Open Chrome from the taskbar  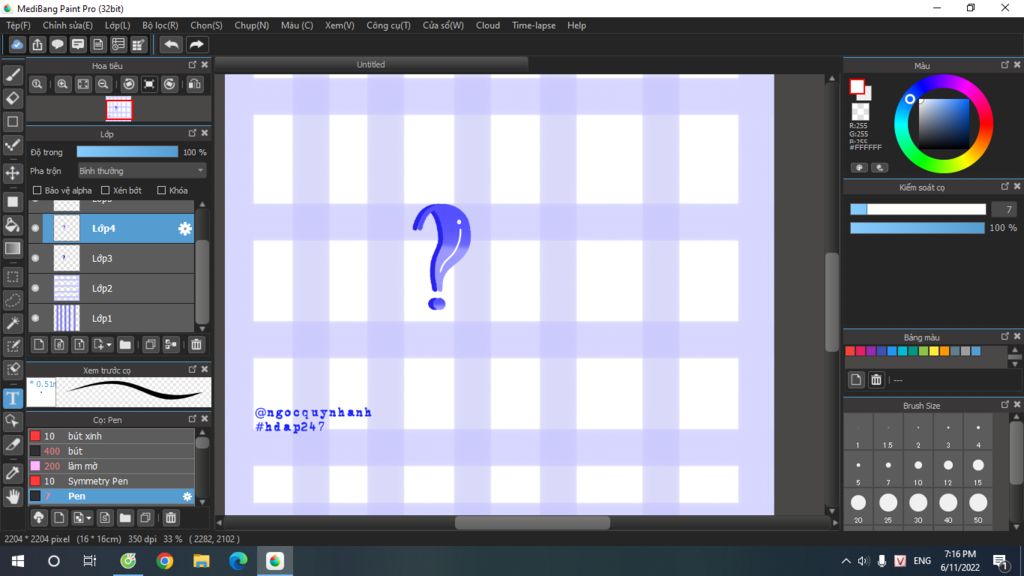click(165, 561)
